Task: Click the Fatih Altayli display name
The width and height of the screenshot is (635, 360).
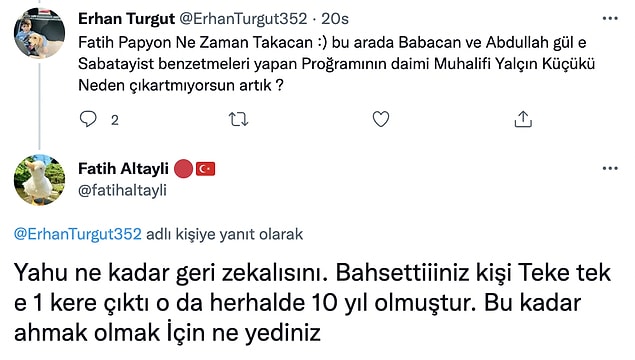Action: click(x=124, y=168)
